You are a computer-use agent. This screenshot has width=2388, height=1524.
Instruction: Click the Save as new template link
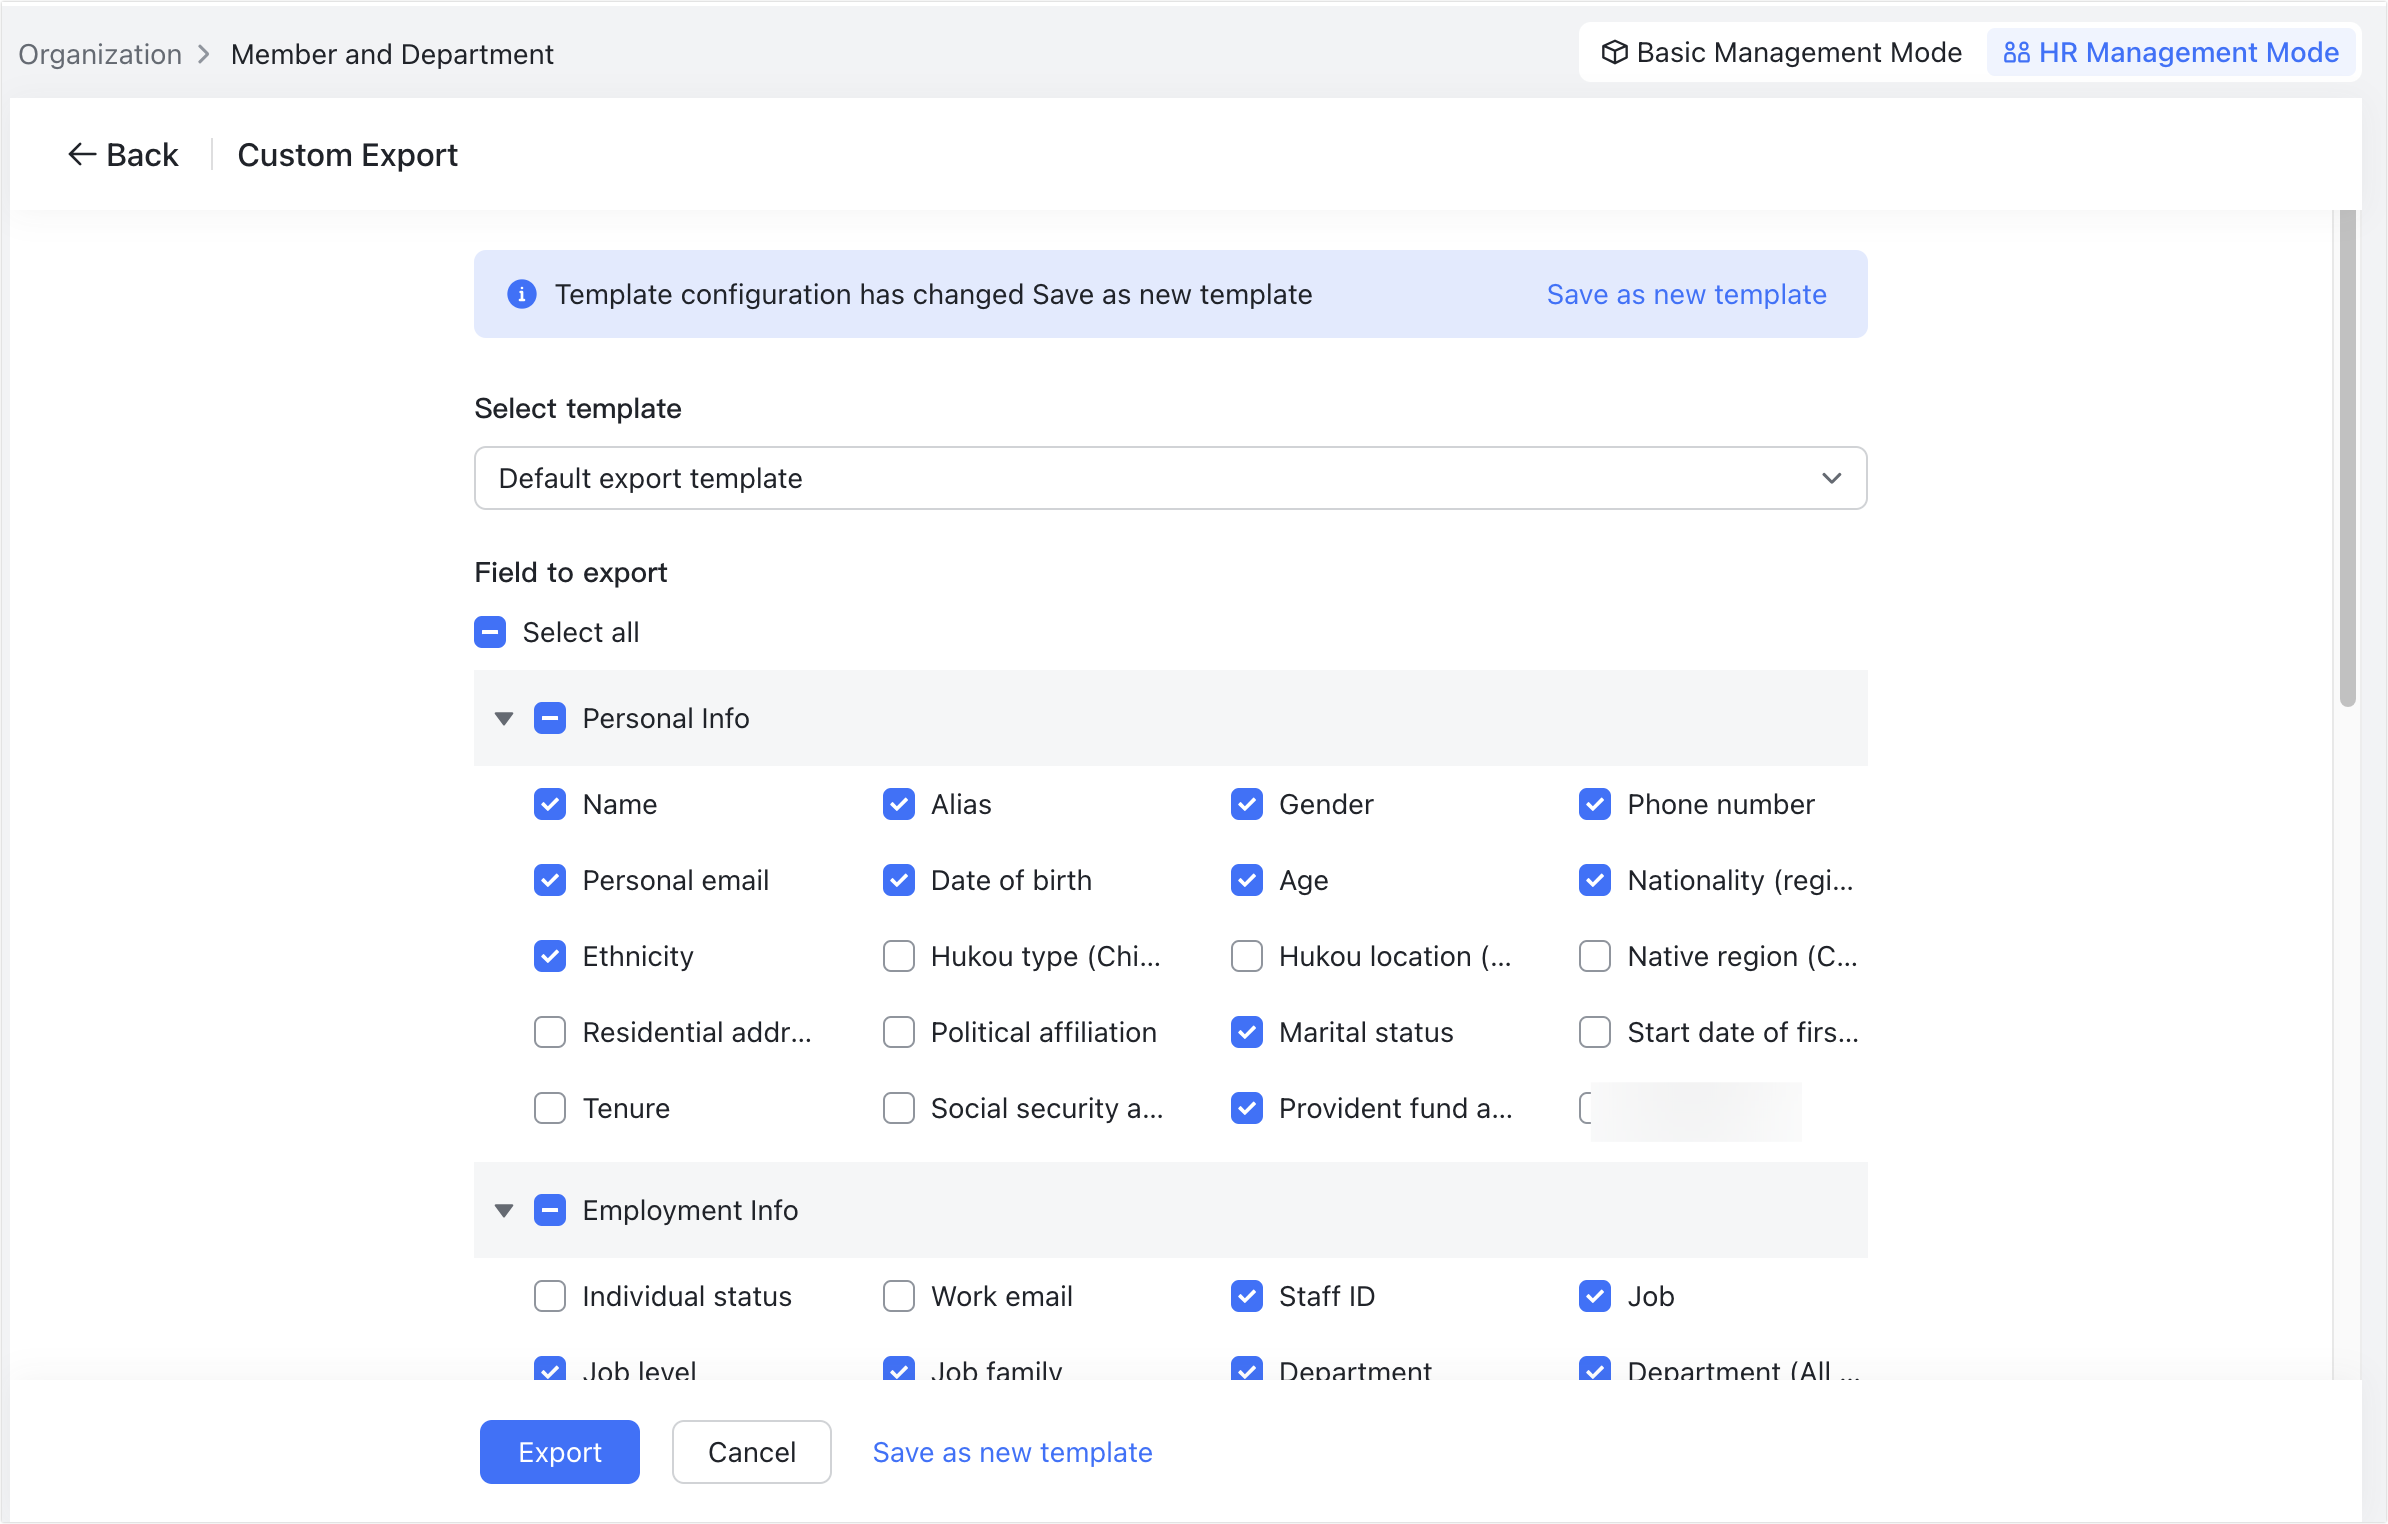pos(1686,294)
